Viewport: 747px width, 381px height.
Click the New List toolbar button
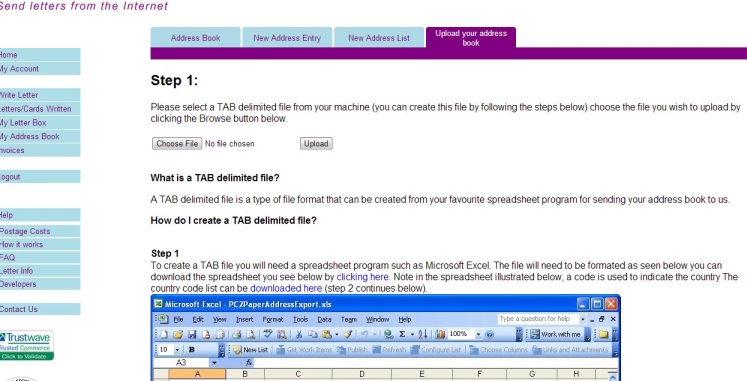click(251, 350)
